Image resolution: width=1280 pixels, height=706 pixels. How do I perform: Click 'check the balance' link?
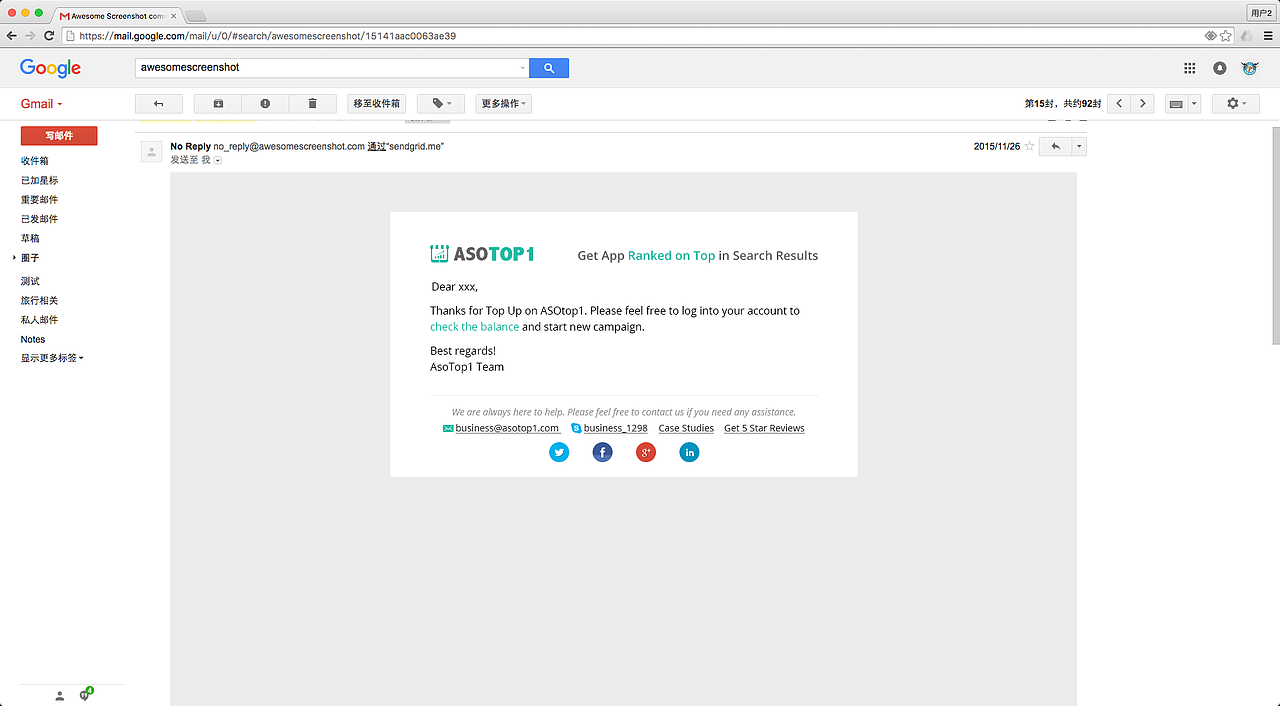pyautogui.click(x=475, y=326)
